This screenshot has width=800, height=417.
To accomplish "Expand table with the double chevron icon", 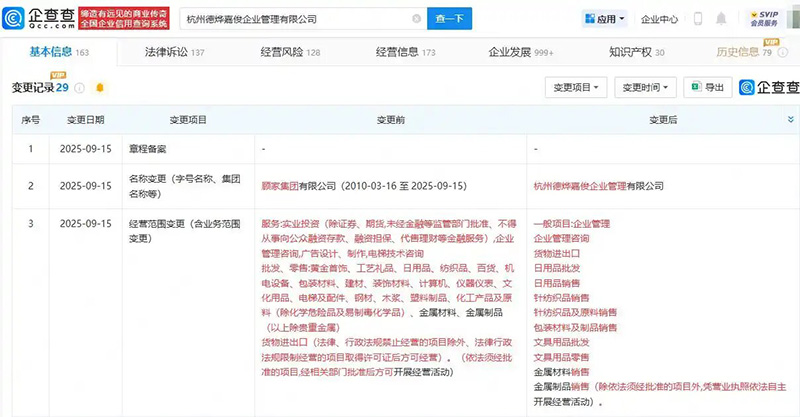I will pos(790,119).
